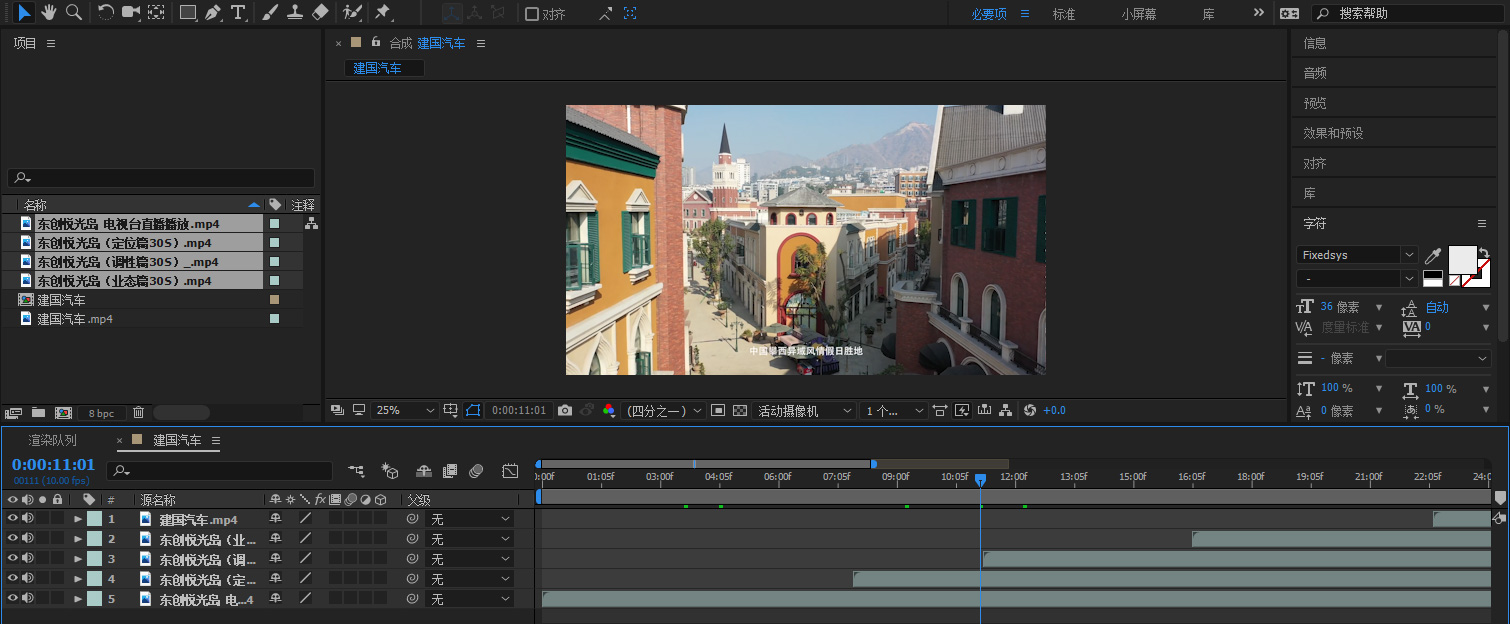Click the 8 bpc color depth button

101,412
